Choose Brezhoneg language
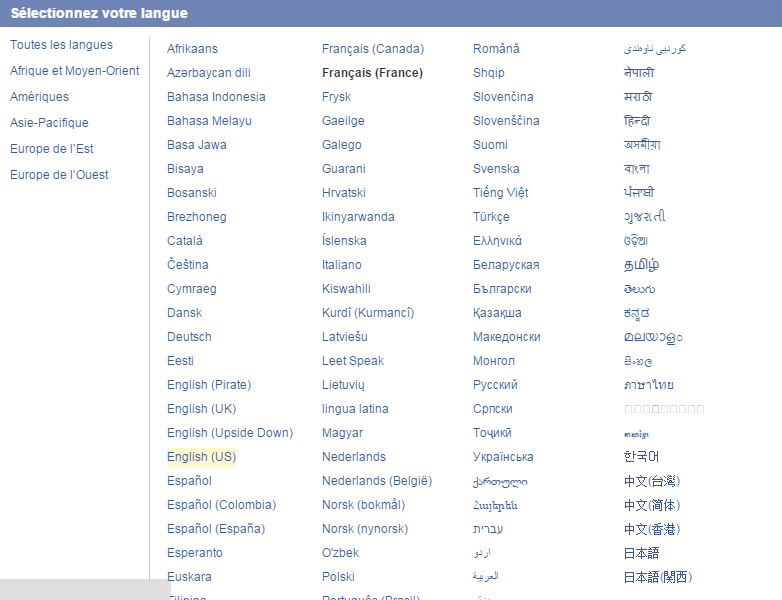Viewport: 782px width, 600px height. (x=197, y=216)
